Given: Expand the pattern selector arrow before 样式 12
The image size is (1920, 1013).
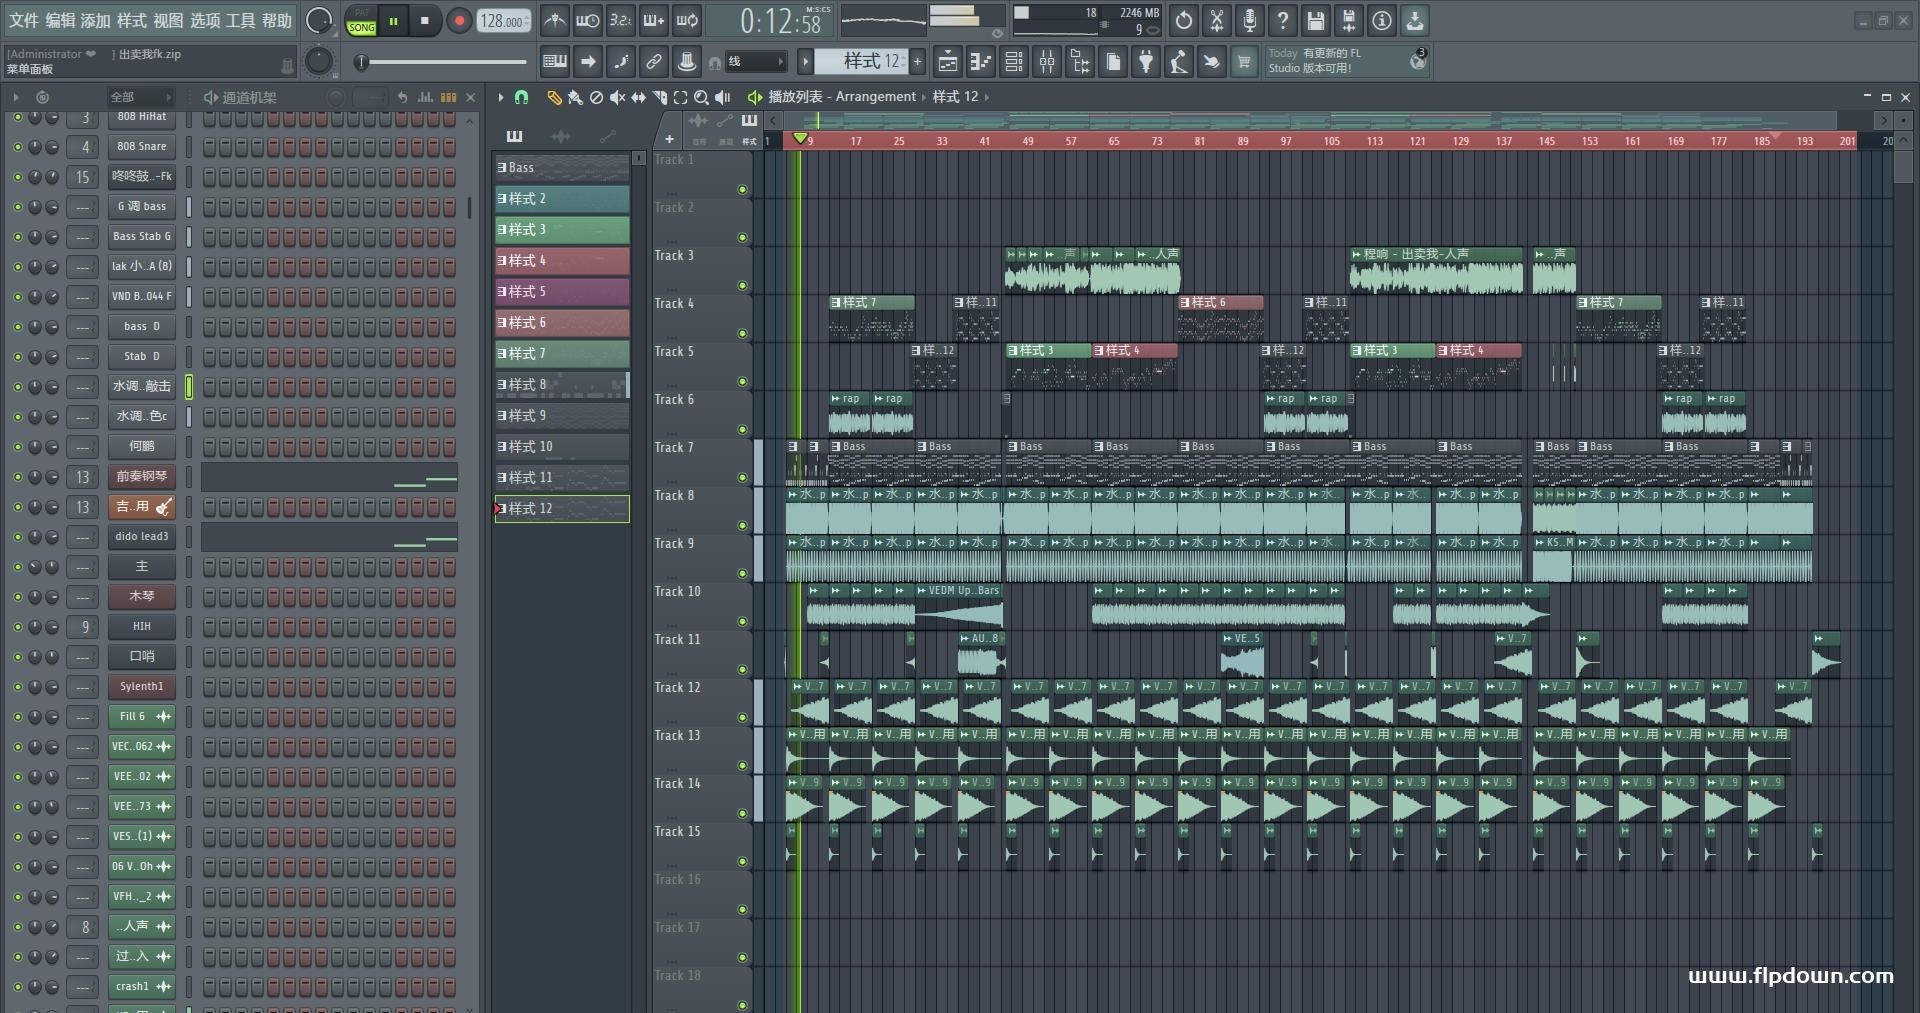Looking at the screenshot, I should pyautogui.click(x=805, y=62).
